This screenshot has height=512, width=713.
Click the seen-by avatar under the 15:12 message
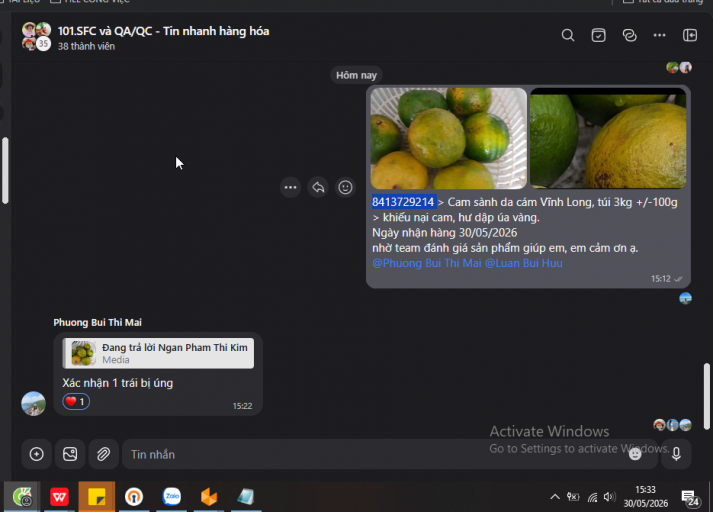click(685, 298)
